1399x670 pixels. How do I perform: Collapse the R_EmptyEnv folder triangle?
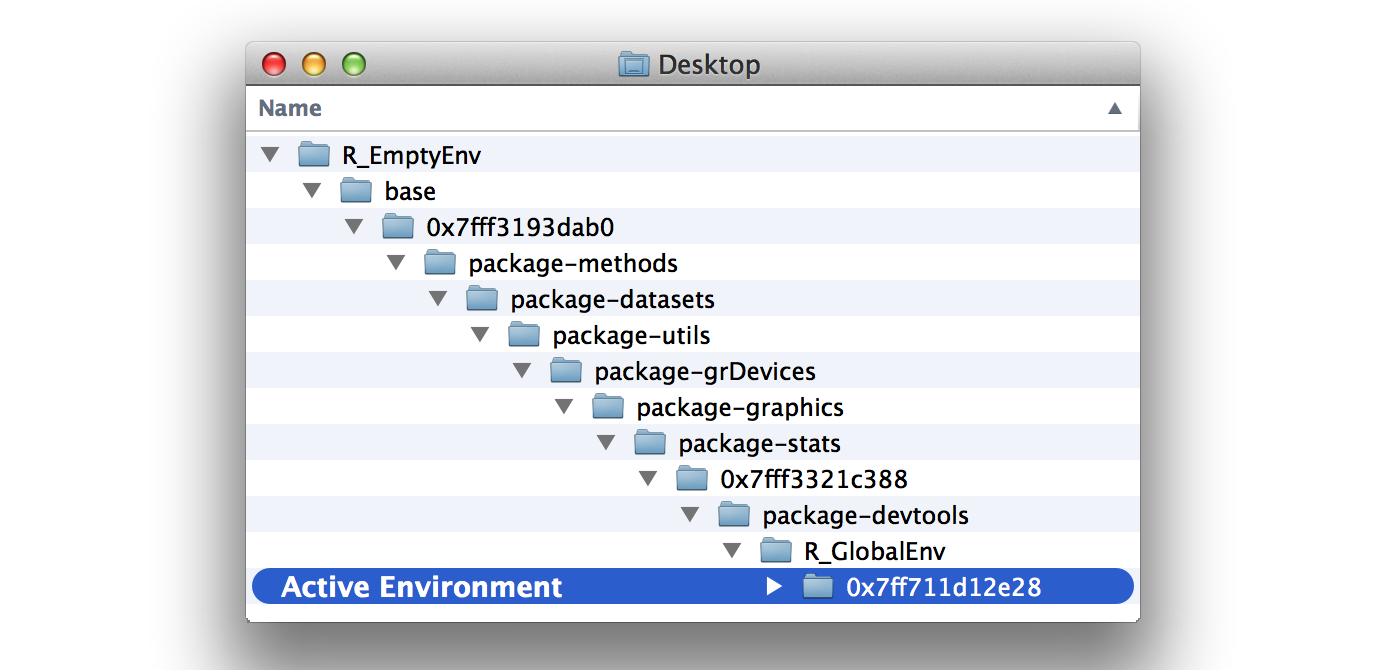(x=270, y=155)
